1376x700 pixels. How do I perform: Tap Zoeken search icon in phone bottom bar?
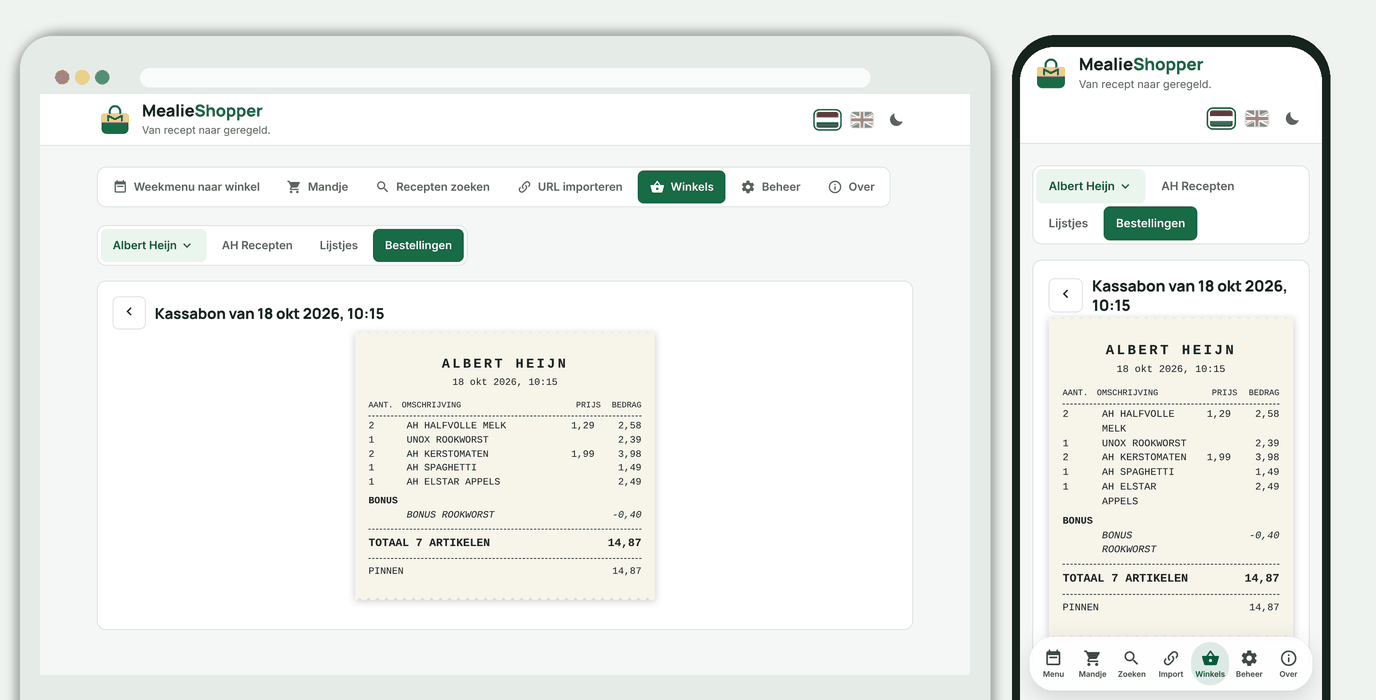(1131, 663)
